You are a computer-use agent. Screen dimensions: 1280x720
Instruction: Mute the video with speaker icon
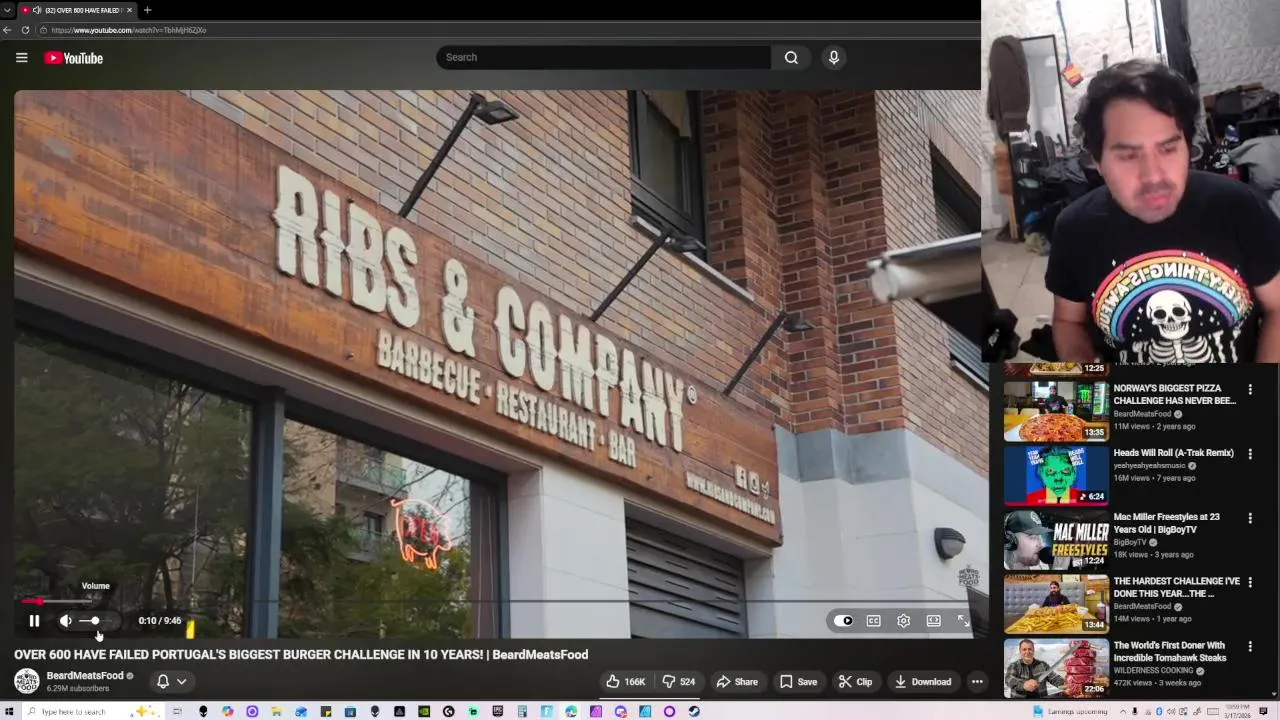coord(65,621)
